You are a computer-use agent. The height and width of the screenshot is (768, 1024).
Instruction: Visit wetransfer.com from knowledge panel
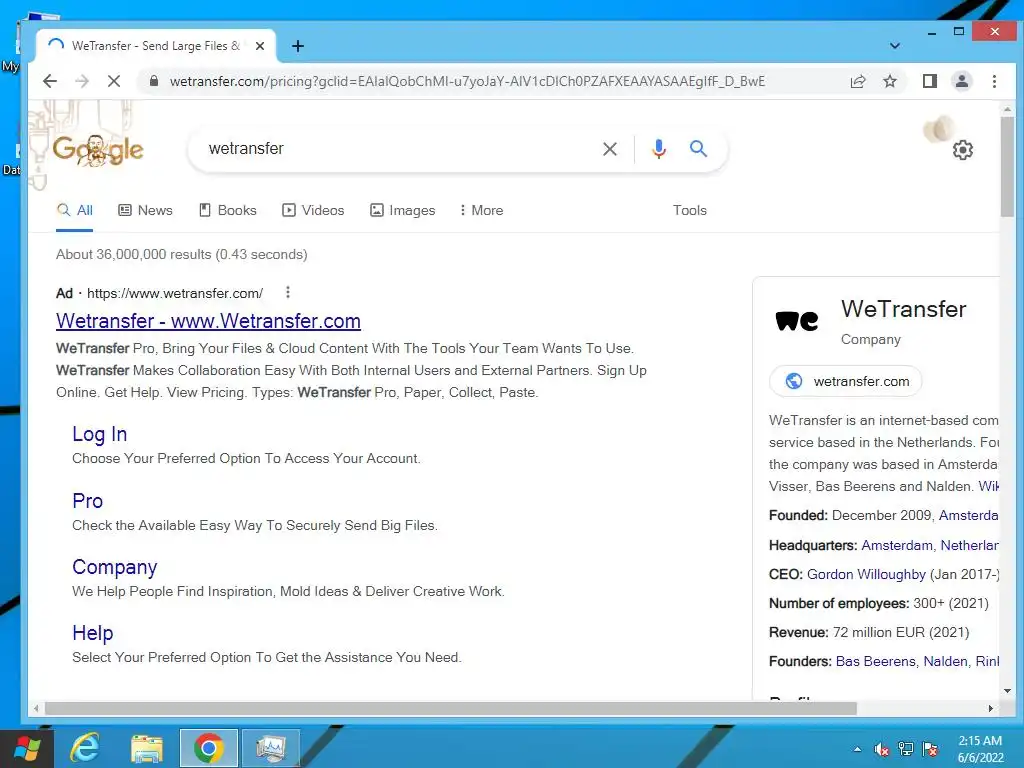[846, 381]
